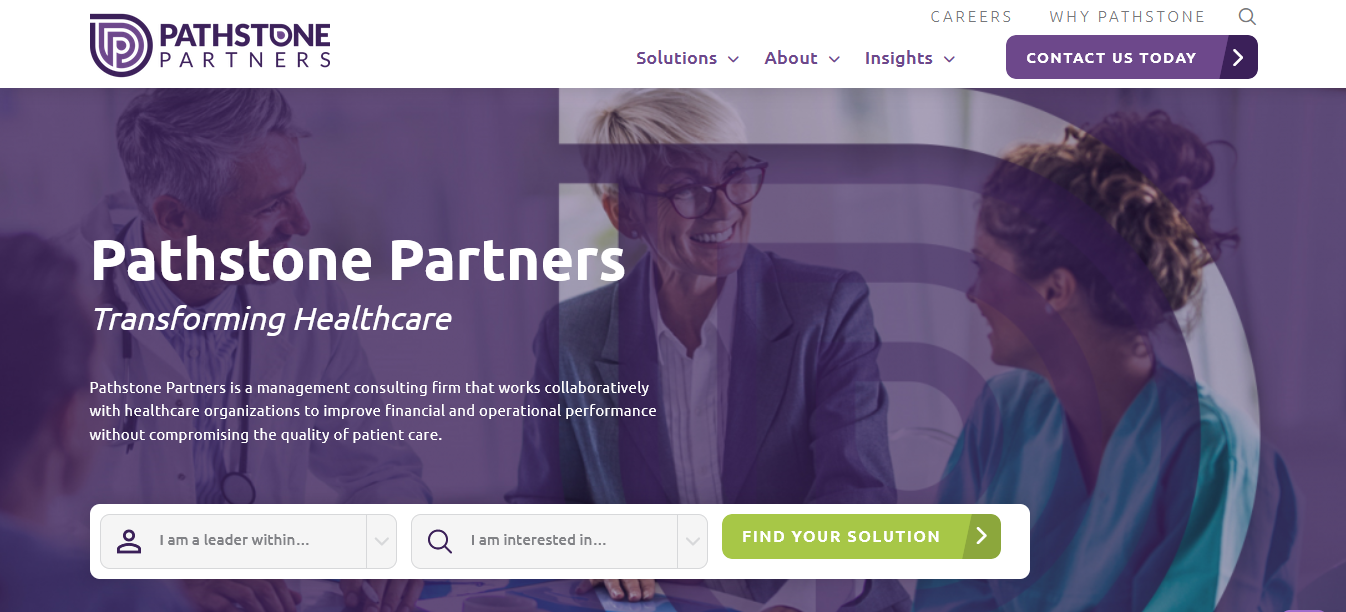Open the 'I am interested in' dropdown arrow
This screenshot has height=612, width=1346.
coord(692,541)
